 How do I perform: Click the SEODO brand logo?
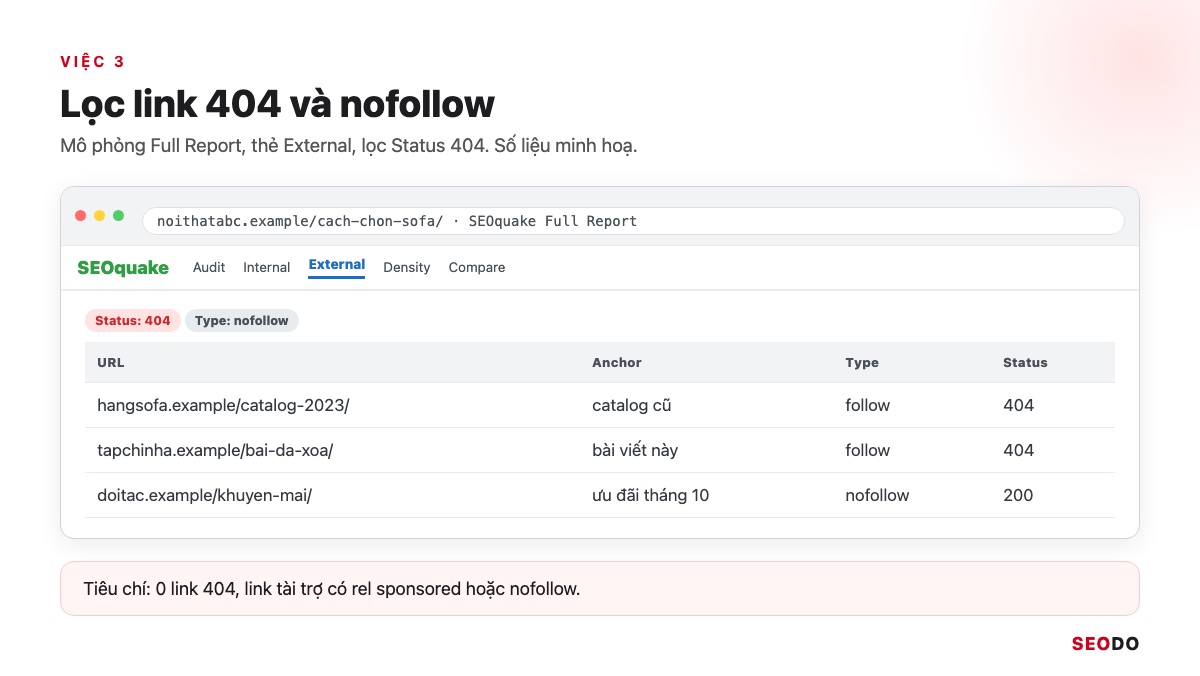pos(1105,644)
